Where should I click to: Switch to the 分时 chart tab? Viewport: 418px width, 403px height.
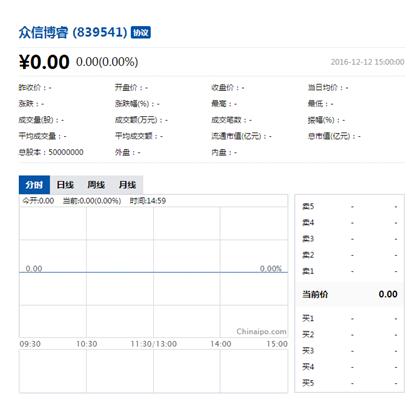(x=34, y=185)
